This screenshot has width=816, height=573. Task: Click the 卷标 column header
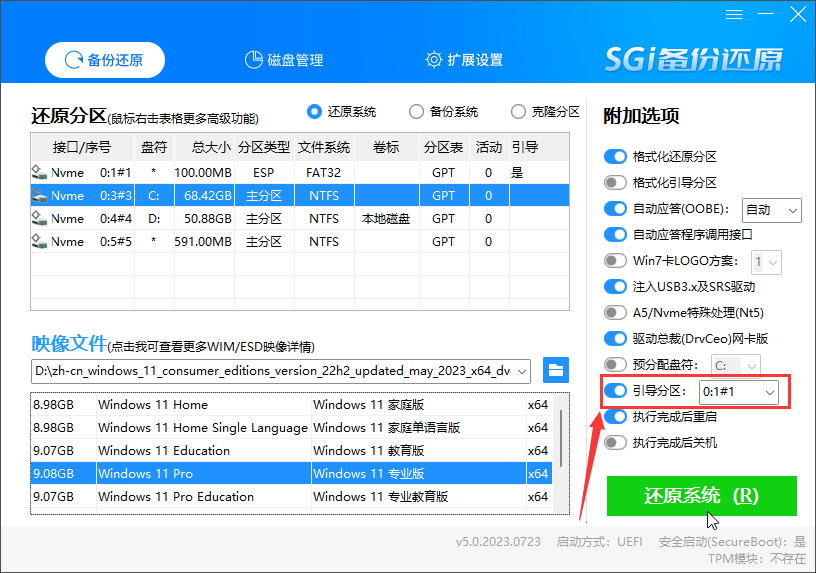click(x=386, y=147)
